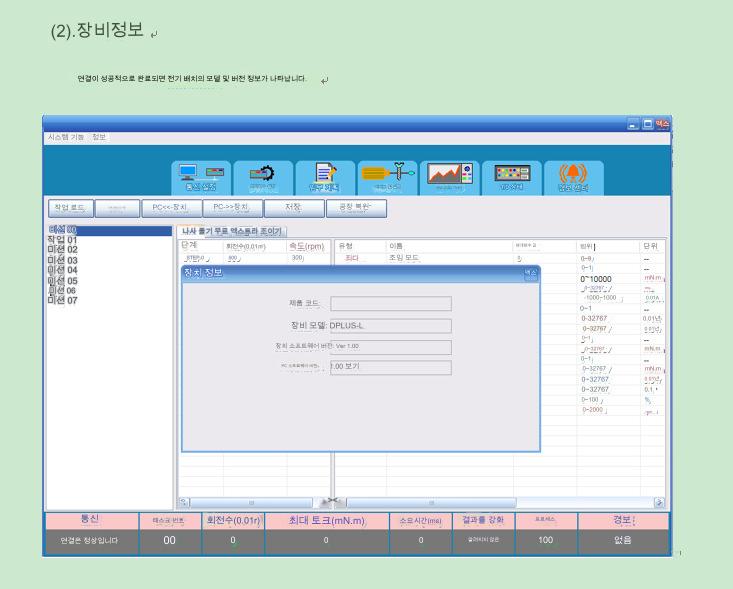Click the right arrow of the horizontal scrollbar
The height and width of the screenshot is (589, 733).
click(659, 502)
